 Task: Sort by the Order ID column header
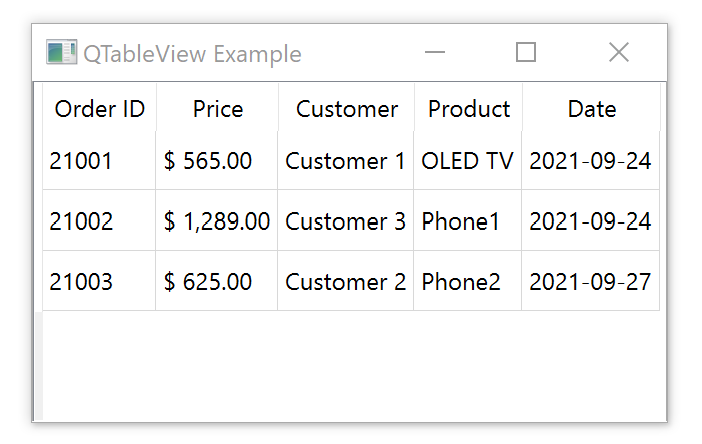click(x=99, y=108)
